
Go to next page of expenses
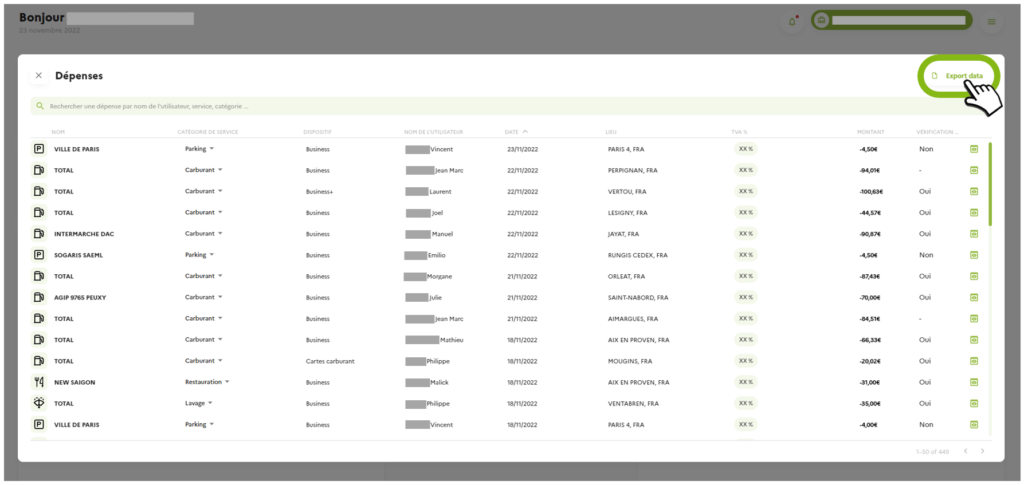click(x=982, y=451)
